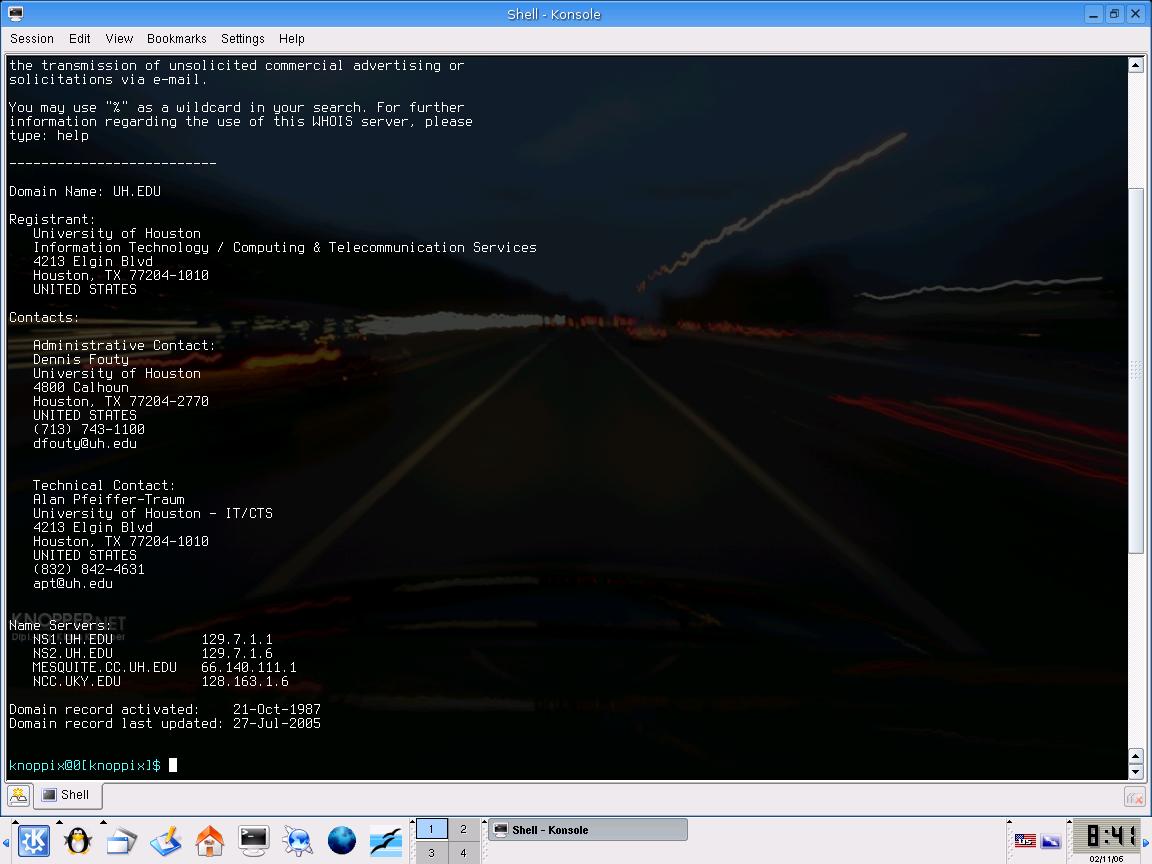Click the knoppix shell prompt line
This screenshot has height=864, width=1152.
pyautogui.click(x=93, y=766)
